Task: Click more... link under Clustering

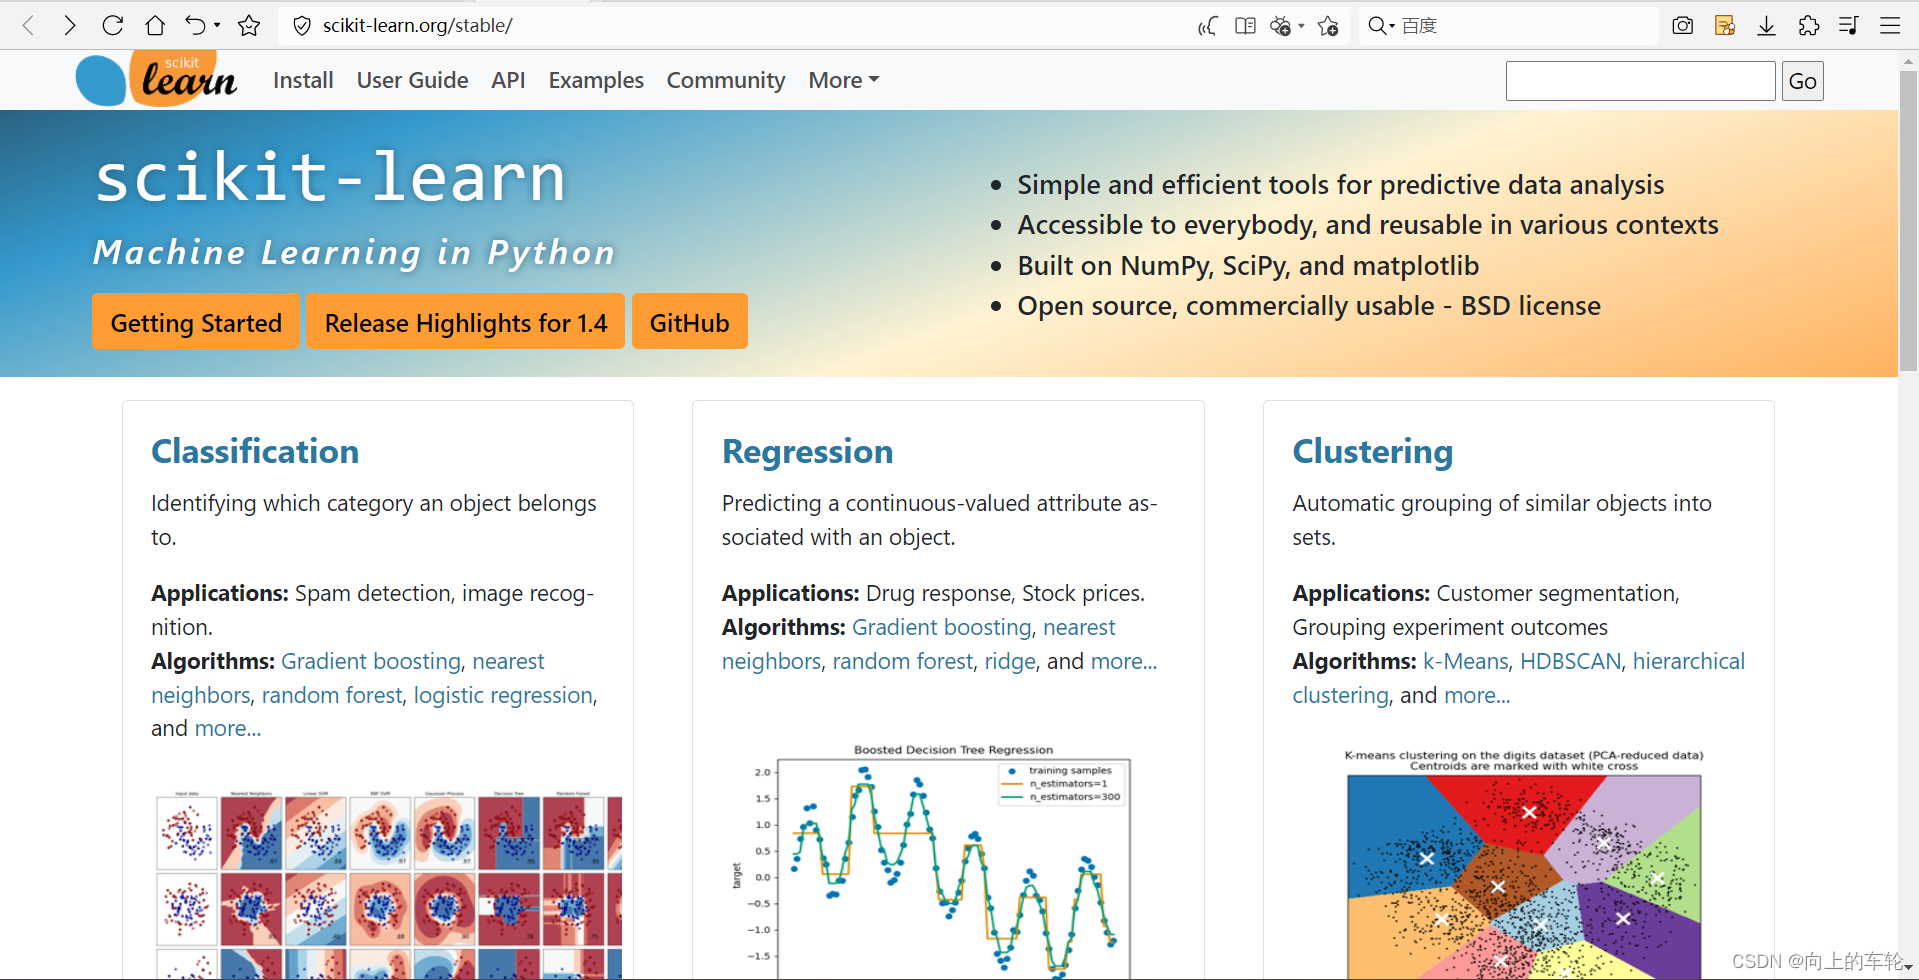Action: 1477,695
